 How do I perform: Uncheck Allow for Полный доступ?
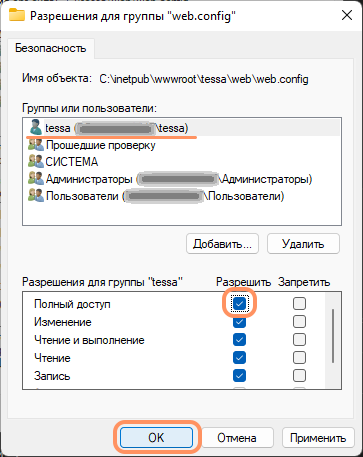pos(239,303)
